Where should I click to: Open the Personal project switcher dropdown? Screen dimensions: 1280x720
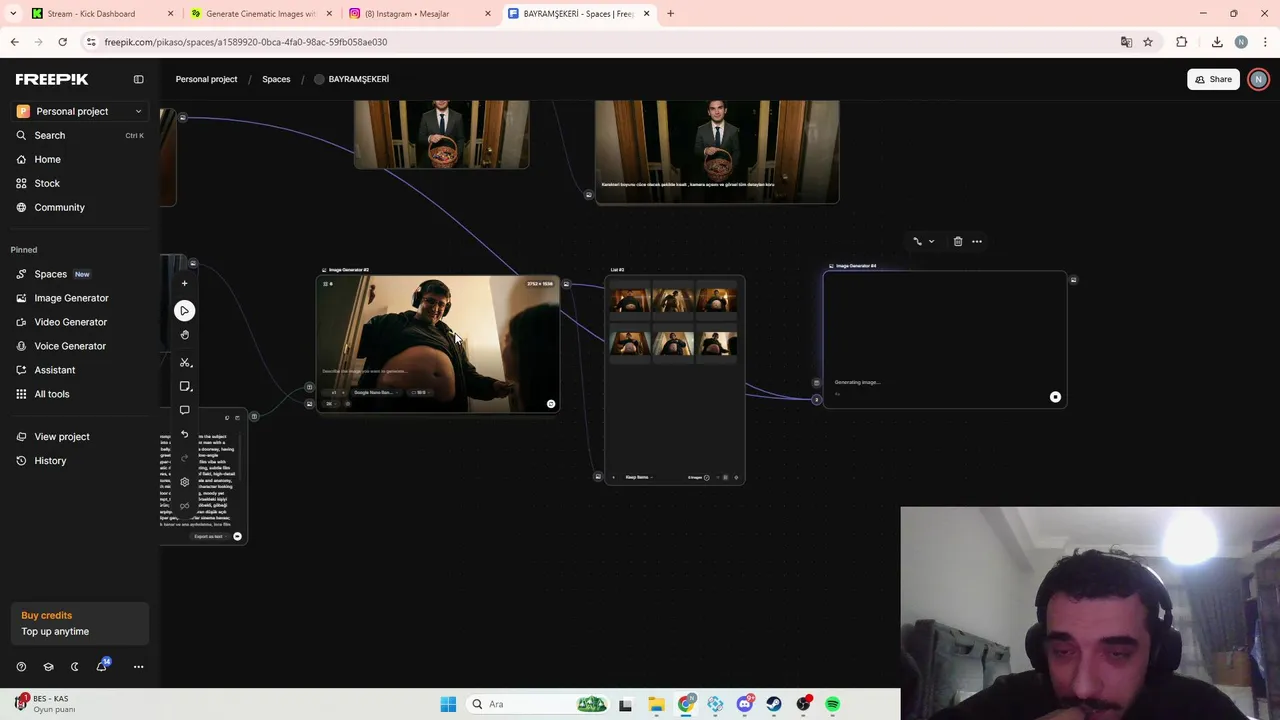80,111
